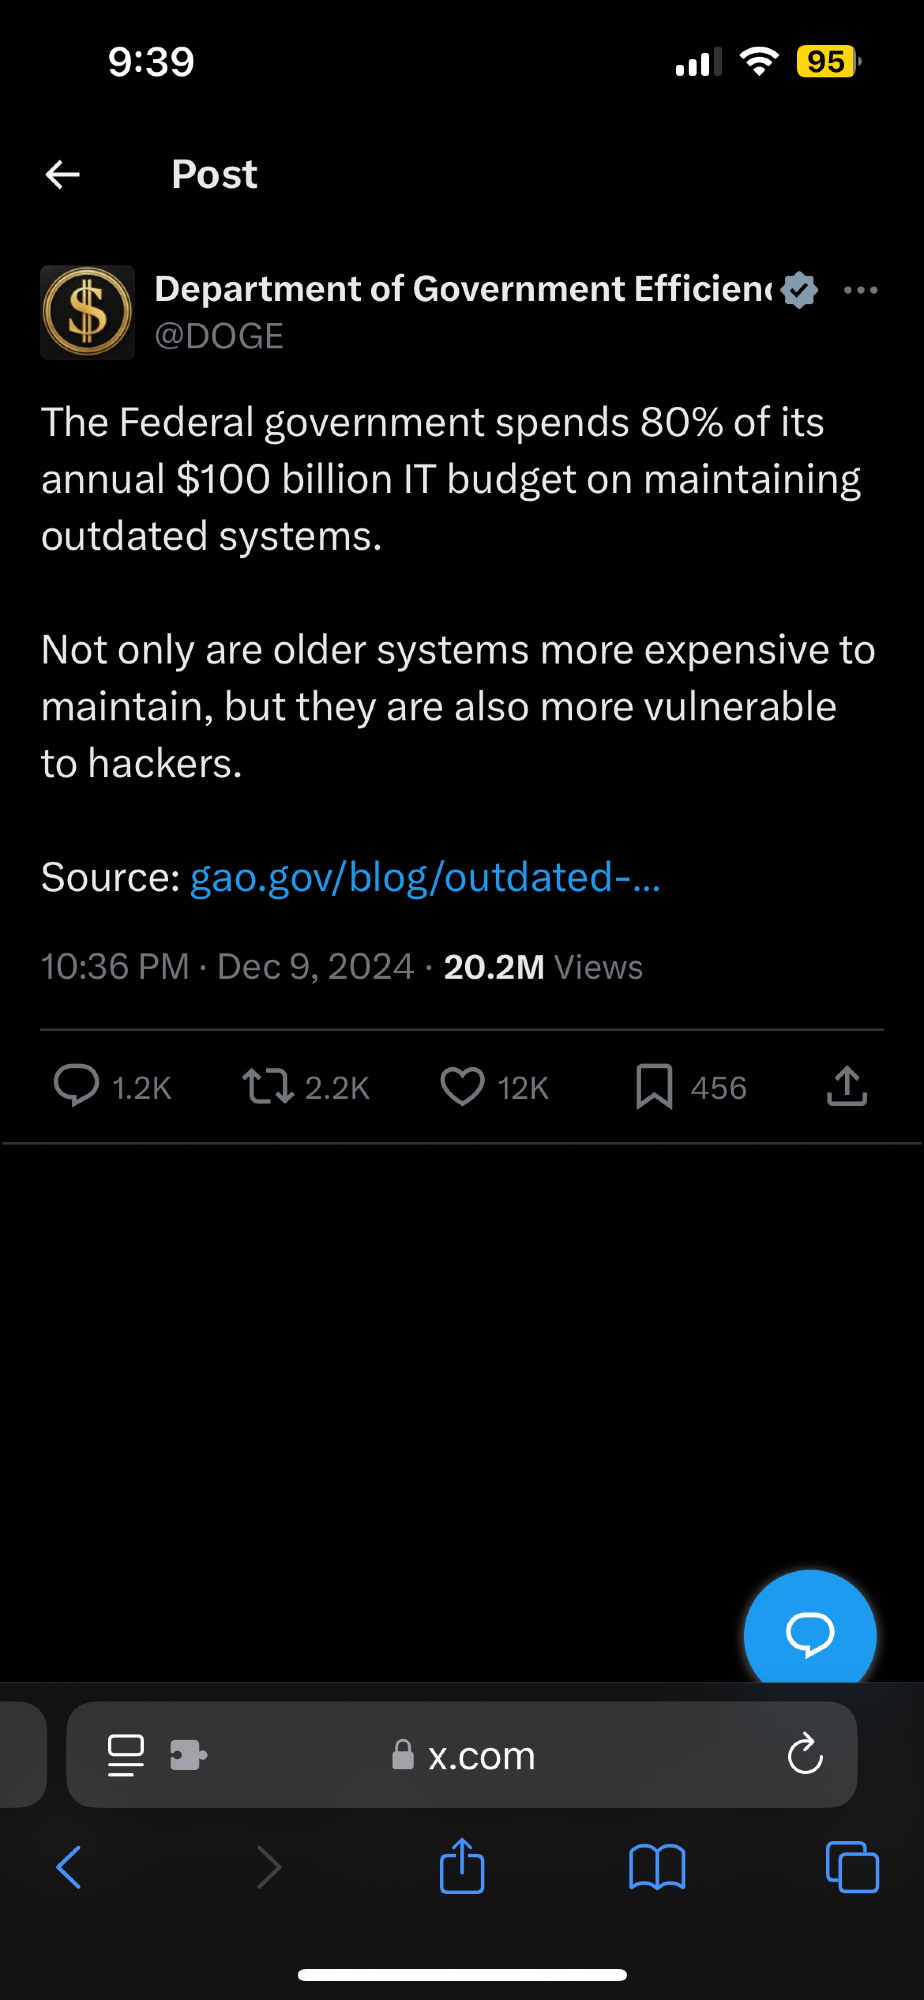The height and width of the screenshot is (2000, 924).
Task: Tap the back arrow beside Post
Action: tap(63, 175)
